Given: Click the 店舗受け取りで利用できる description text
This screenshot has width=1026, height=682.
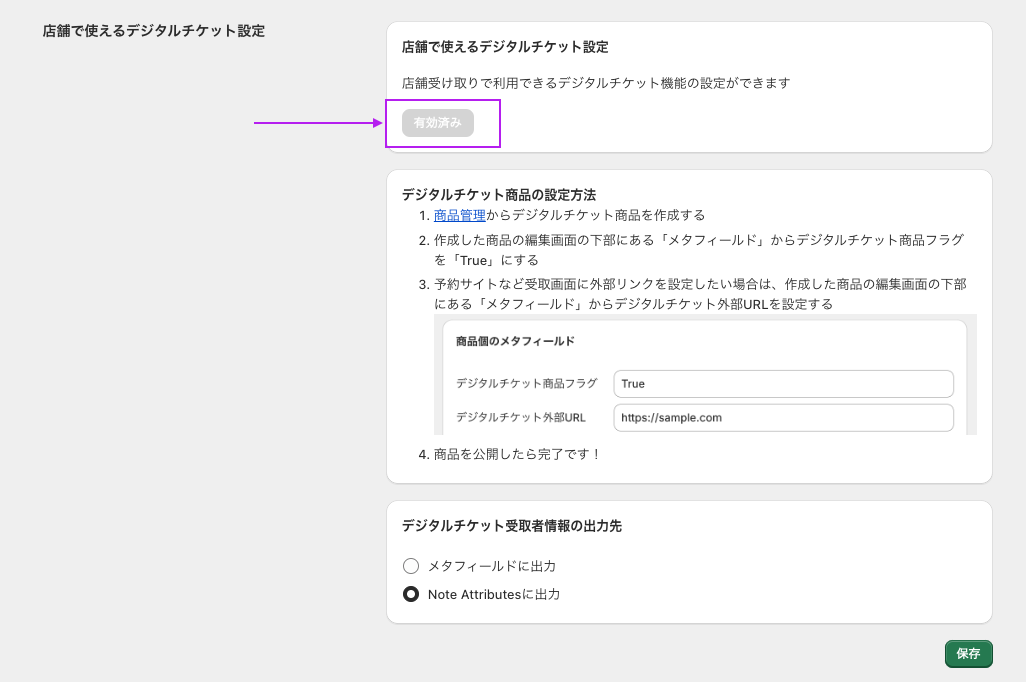Looking at the screenshot, I should click(x=595, y=83).
